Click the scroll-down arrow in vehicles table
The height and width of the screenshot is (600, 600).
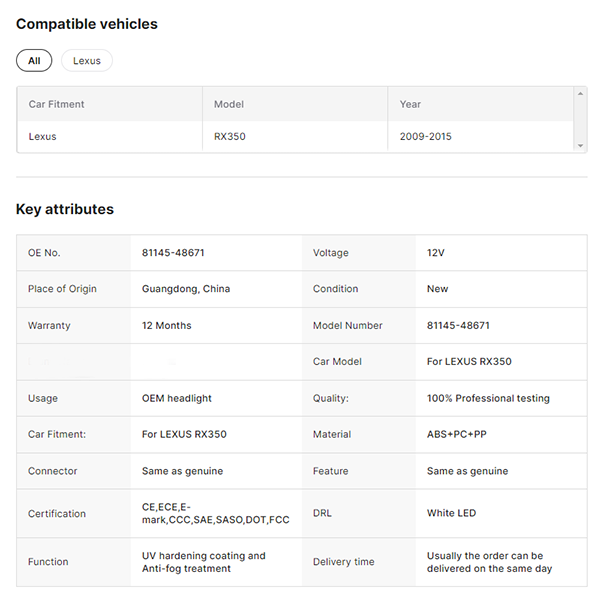pyautogui.click(x=581, y=146)
